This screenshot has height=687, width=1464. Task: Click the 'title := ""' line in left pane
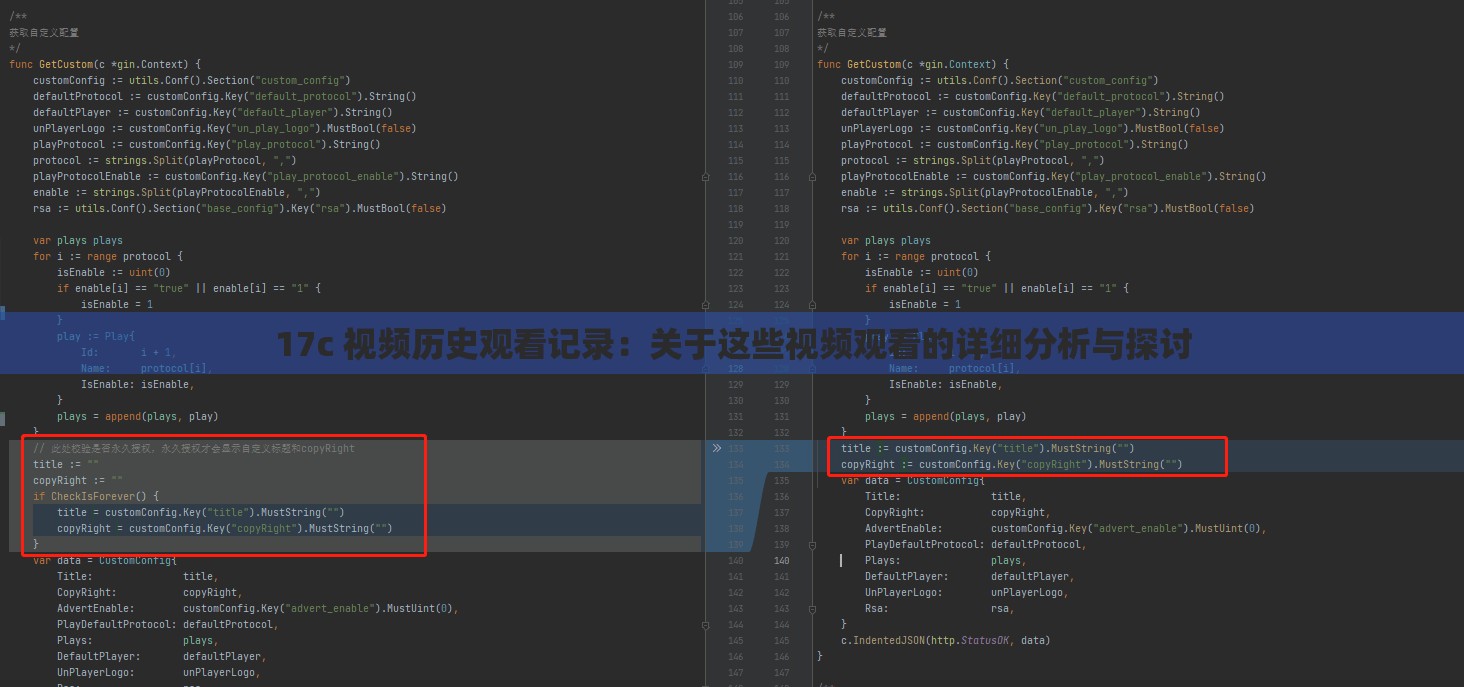[x=66, y=464]
